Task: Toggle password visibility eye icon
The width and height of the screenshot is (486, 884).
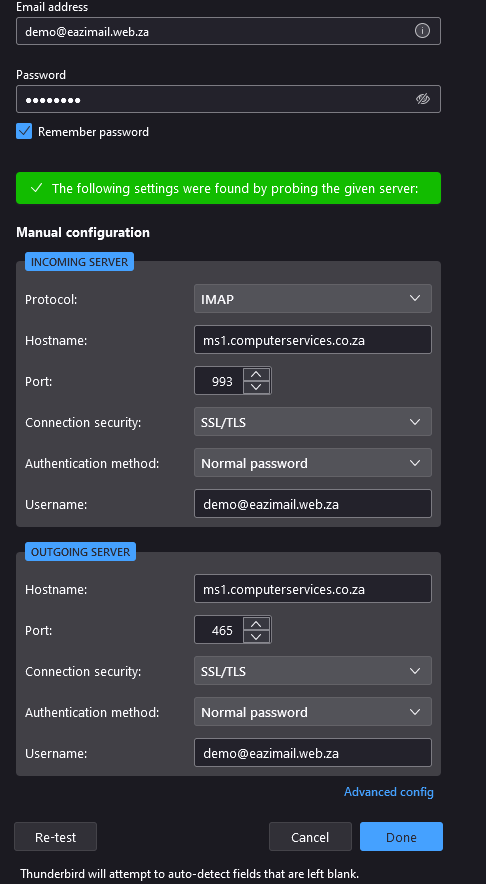Action: (x=422, y=99)
